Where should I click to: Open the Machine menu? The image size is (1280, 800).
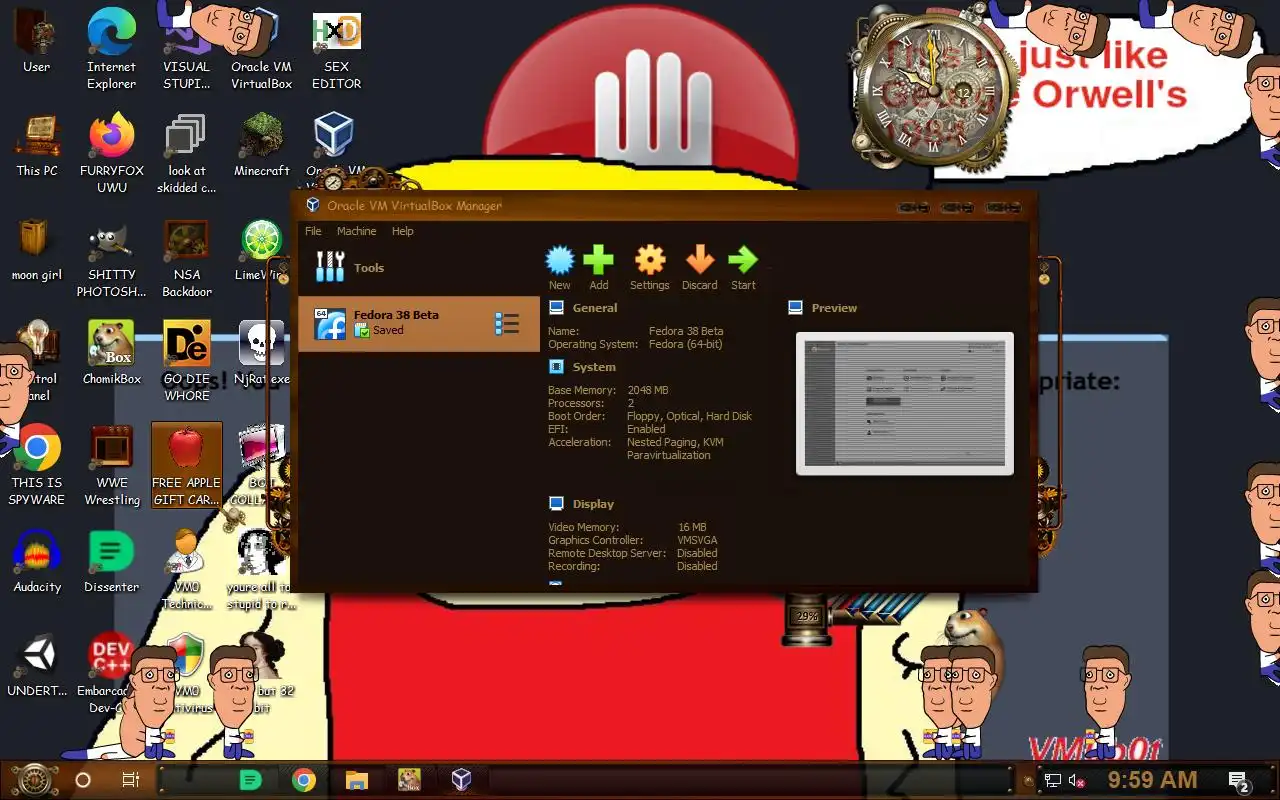356,231
